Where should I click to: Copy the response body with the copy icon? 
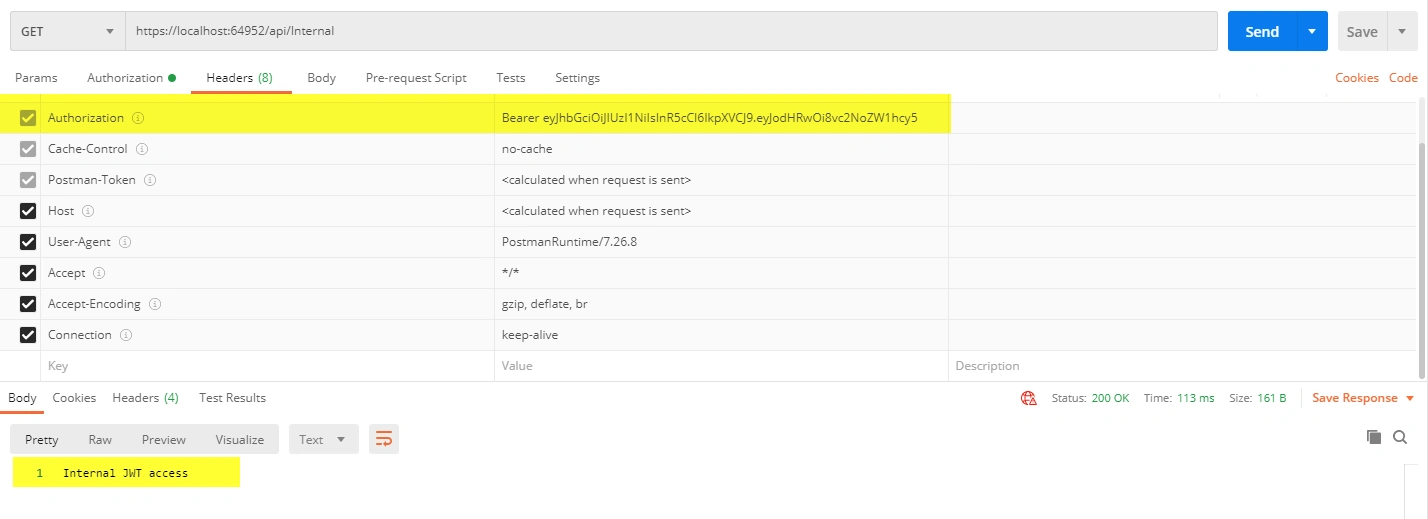tap(1374, 437)
